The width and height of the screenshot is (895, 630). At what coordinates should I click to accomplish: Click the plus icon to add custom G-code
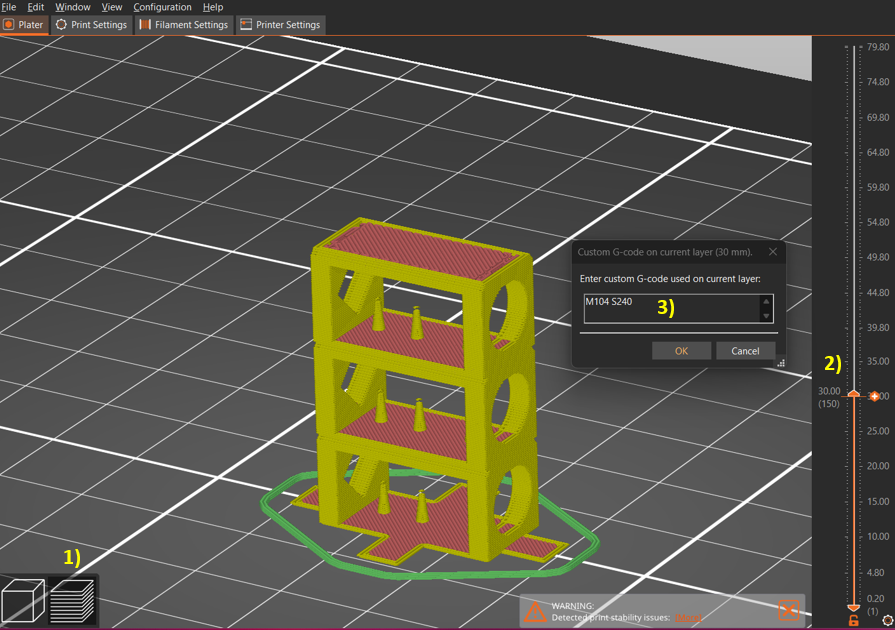(875, 397)
